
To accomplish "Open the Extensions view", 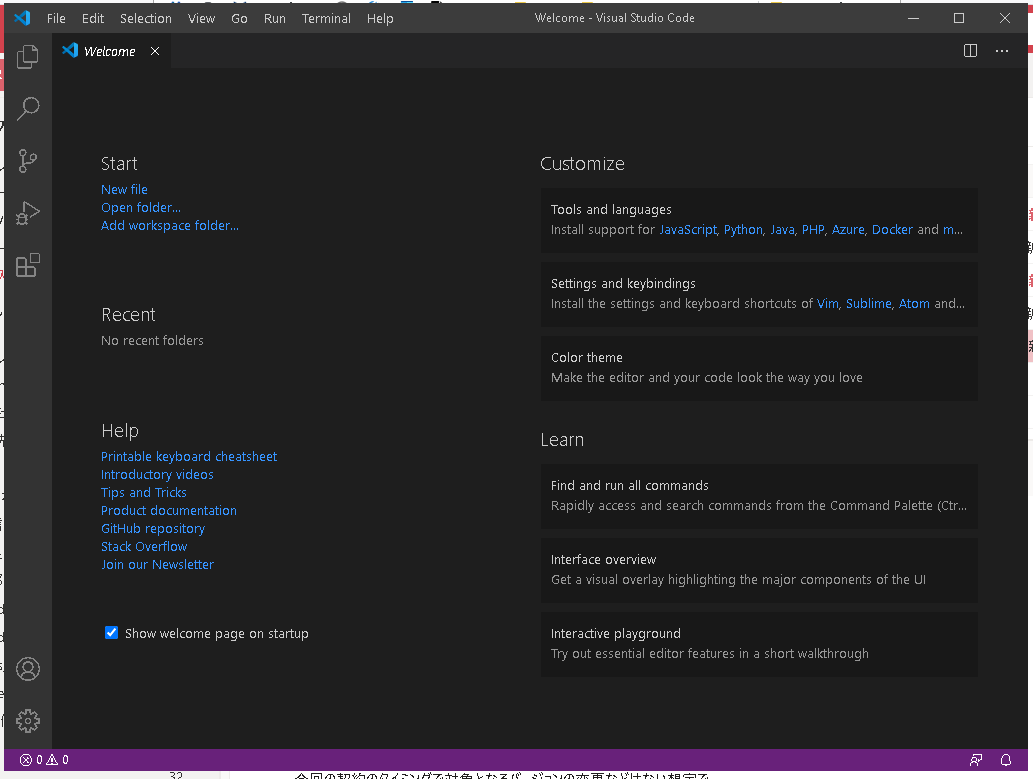I will click(28, 265).
